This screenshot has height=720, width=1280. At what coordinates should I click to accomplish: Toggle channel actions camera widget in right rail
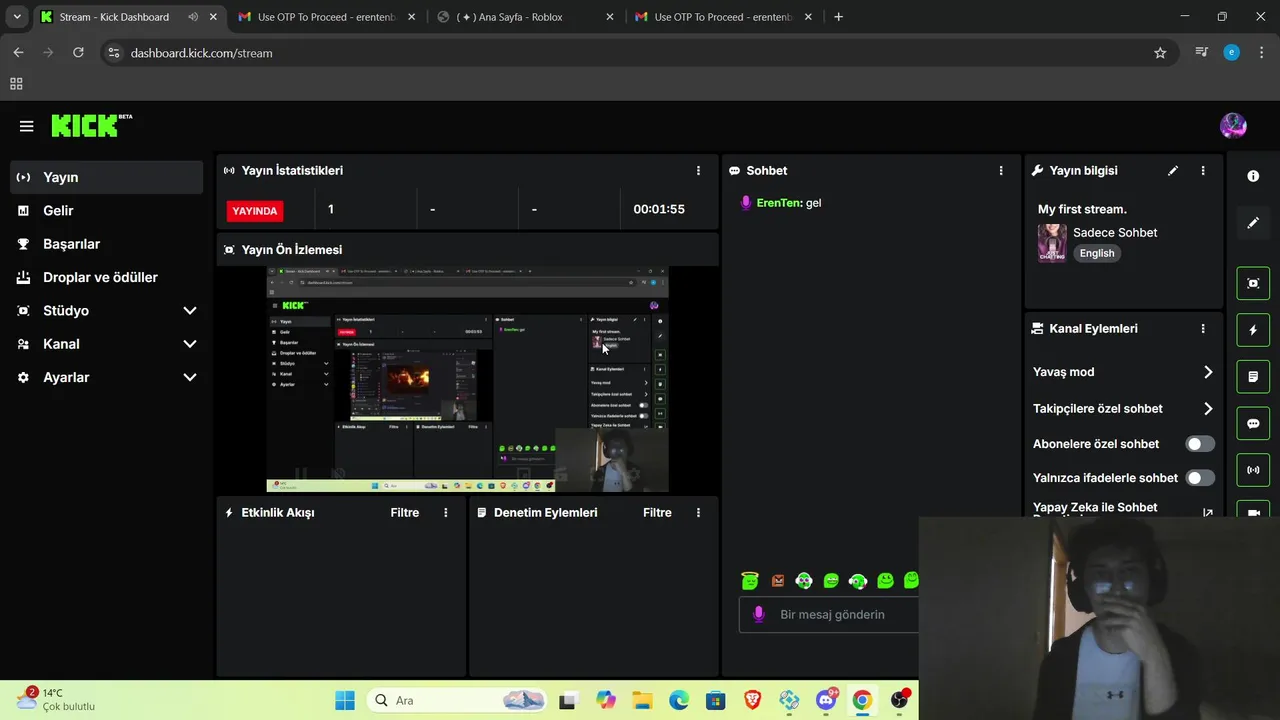pos(1253,511)
